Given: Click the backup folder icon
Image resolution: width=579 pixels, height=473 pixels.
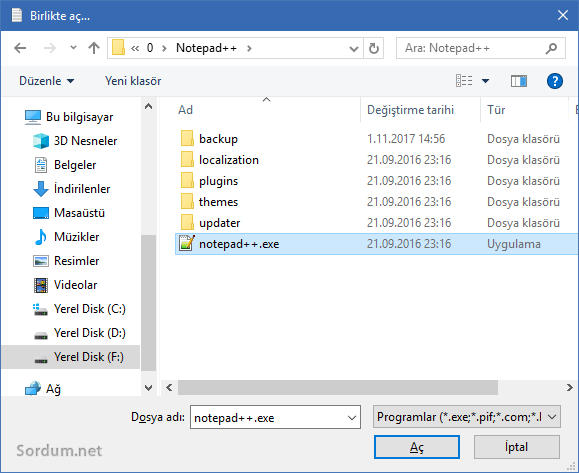Looking at the screenshot, I should coord(187,138).
